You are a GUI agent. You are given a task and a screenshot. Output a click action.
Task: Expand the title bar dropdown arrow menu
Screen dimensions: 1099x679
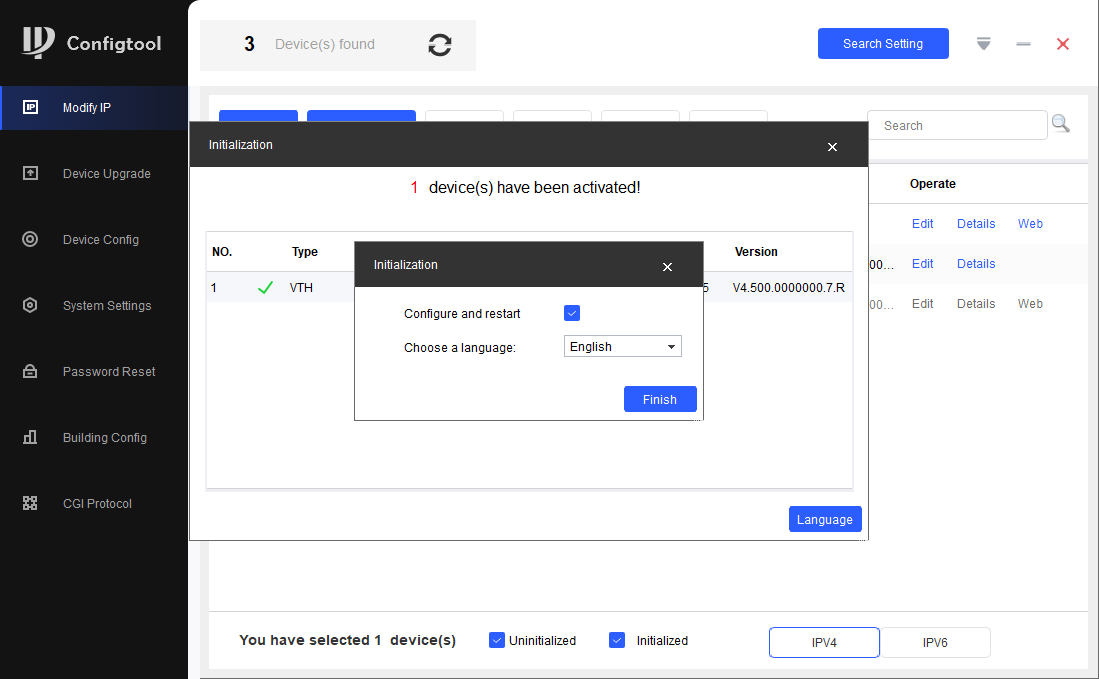[984, 44]
